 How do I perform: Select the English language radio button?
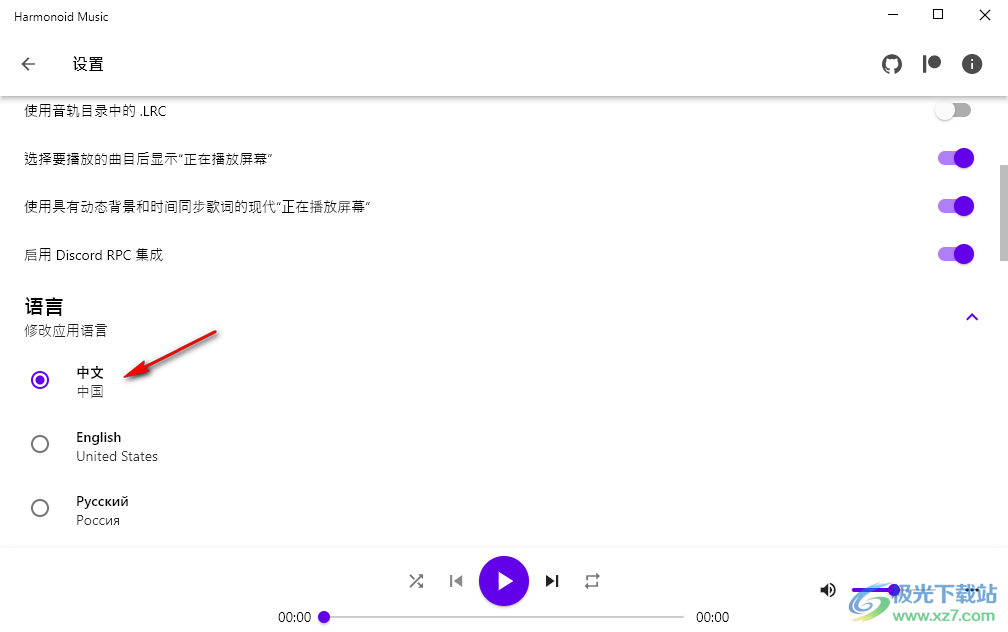(x=40, y=444)
